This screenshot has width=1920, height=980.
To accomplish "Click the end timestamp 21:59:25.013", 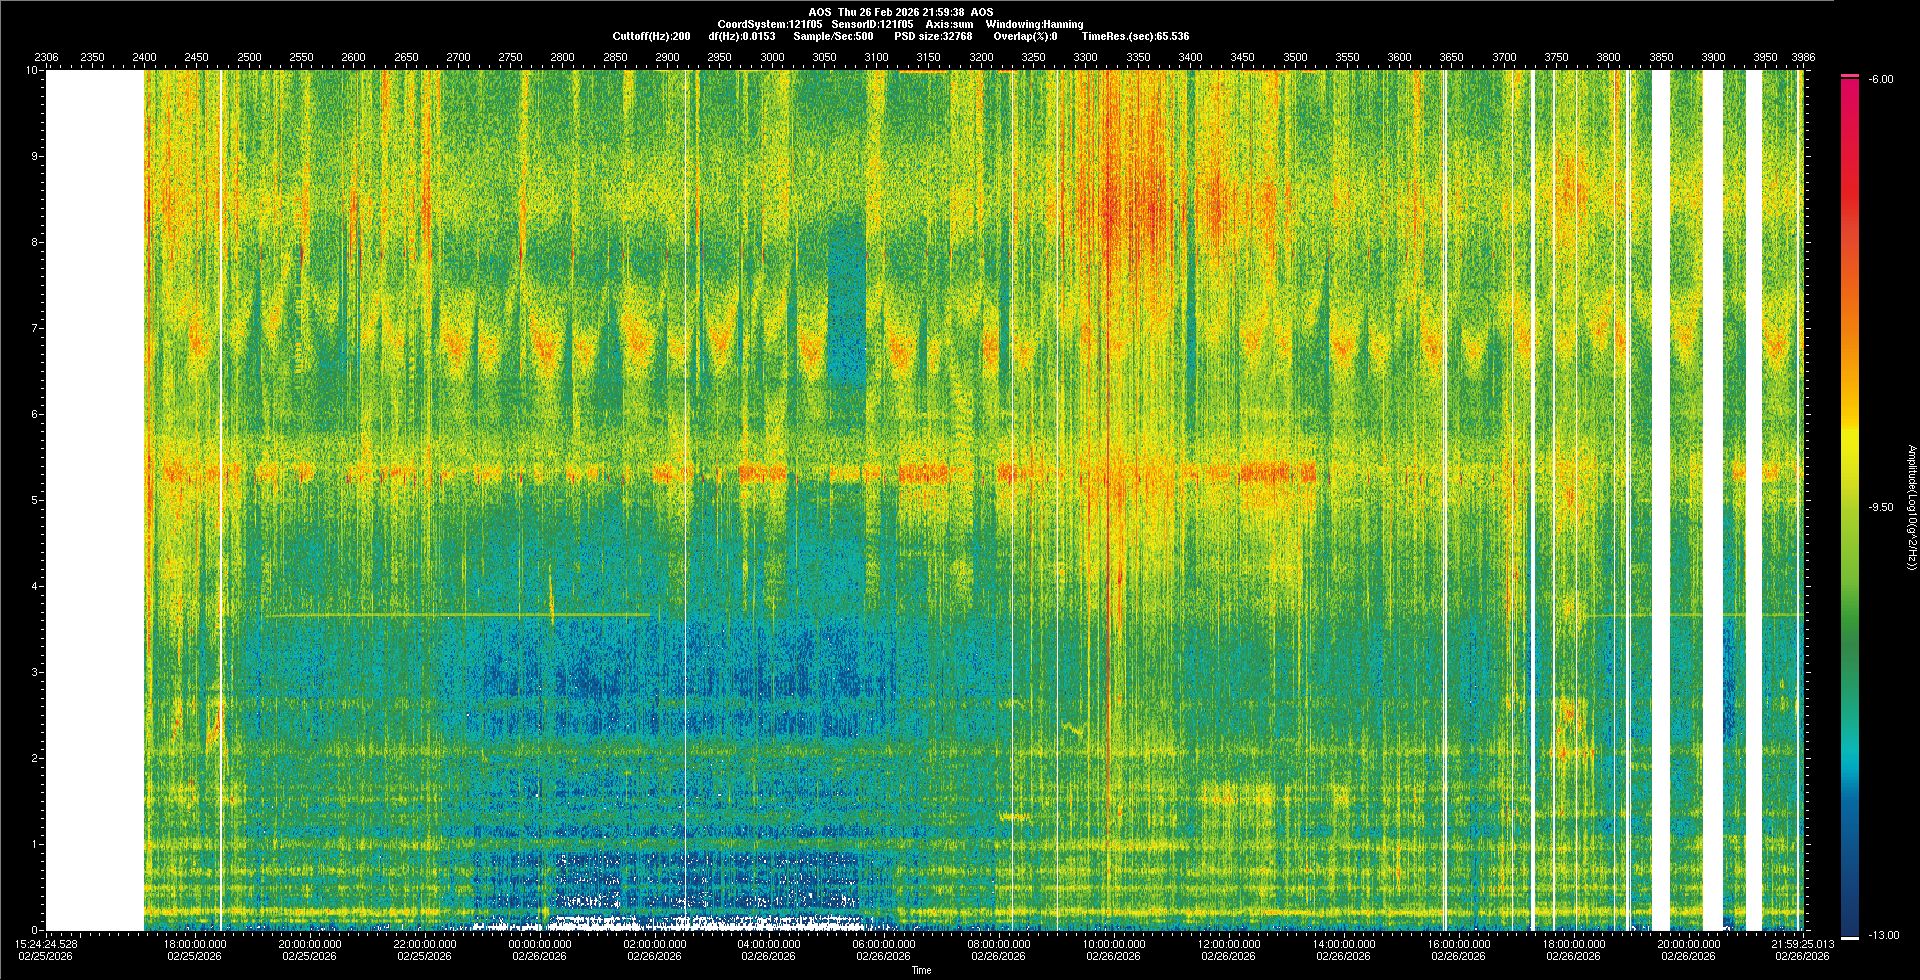I will coord(1803,943).
